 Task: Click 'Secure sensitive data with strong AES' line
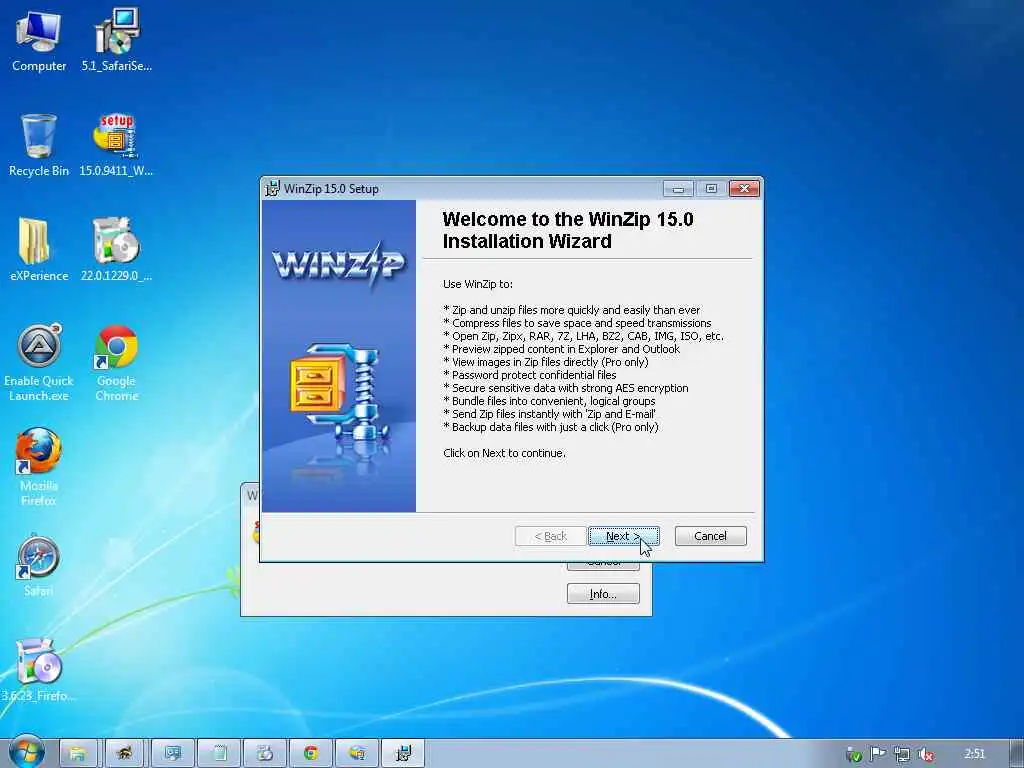[x=566, y=388]
